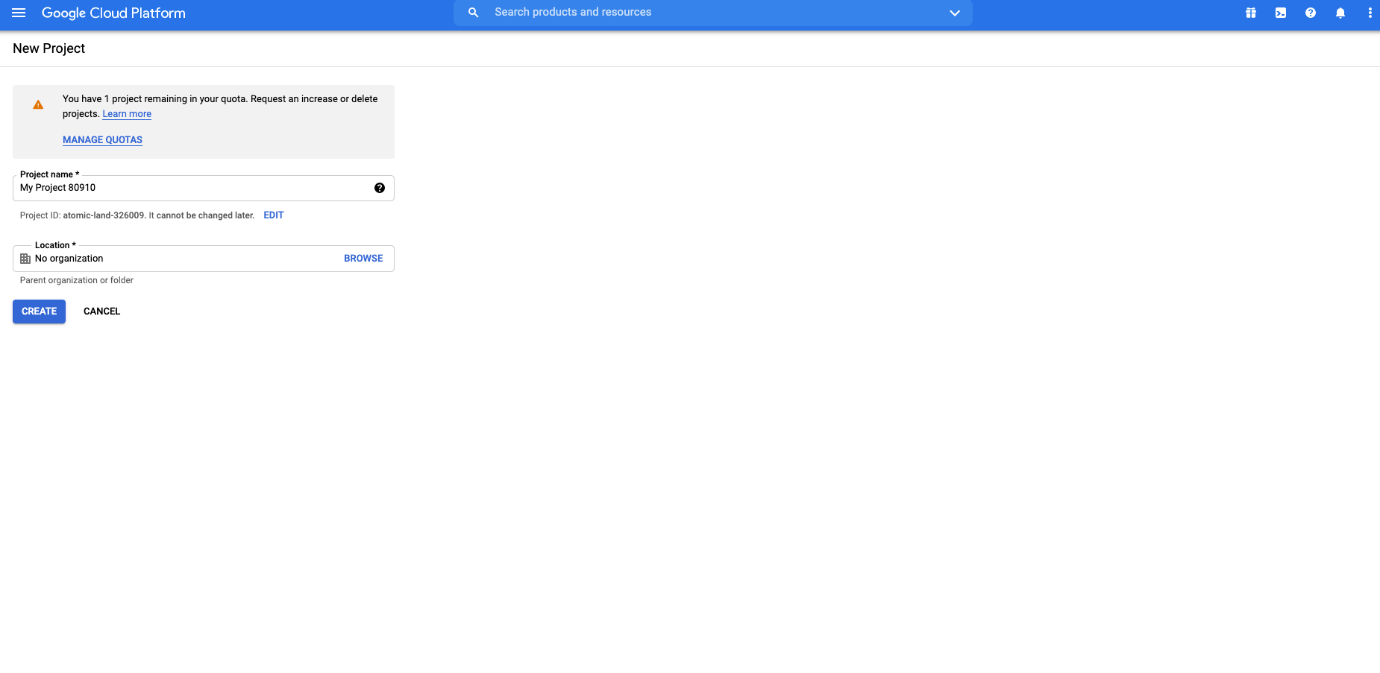Open the hamburger navigation menu
The height and width of the screenshot is (673, 1380).
pos(18,13)
